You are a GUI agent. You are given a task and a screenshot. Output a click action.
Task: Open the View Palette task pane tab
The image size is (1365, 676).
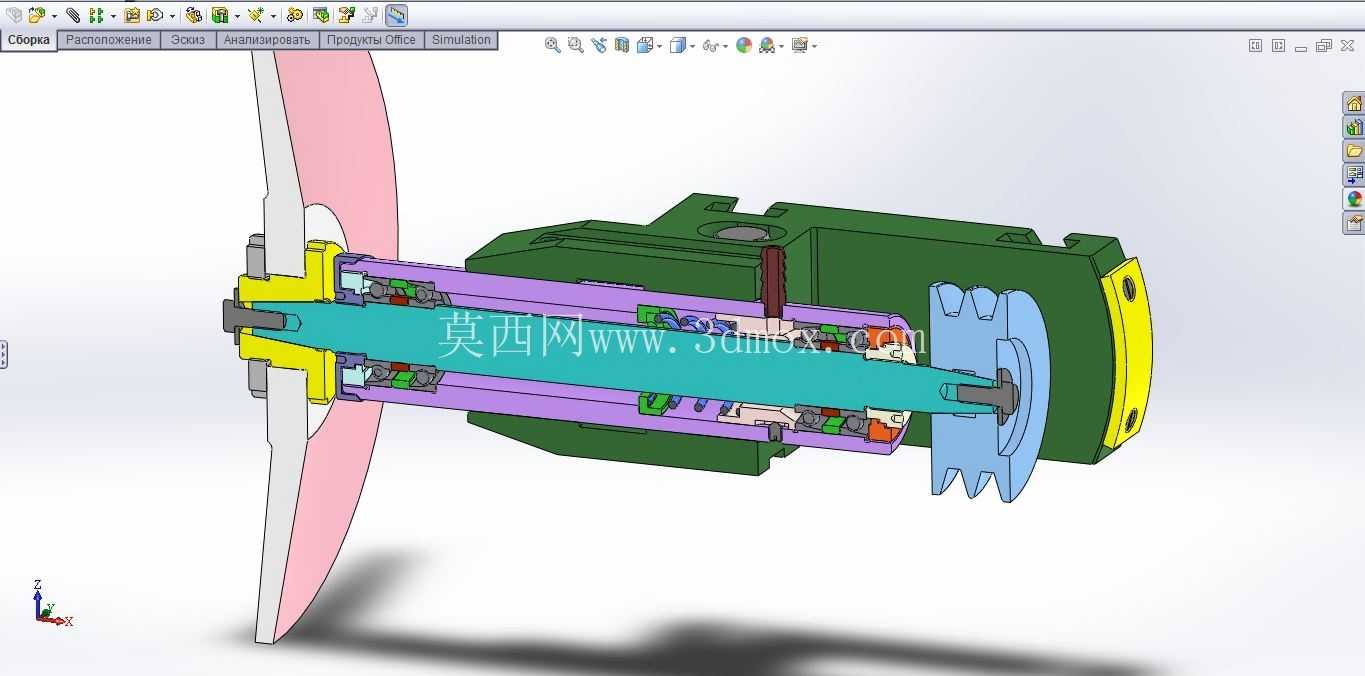[x=1354, y=175]
